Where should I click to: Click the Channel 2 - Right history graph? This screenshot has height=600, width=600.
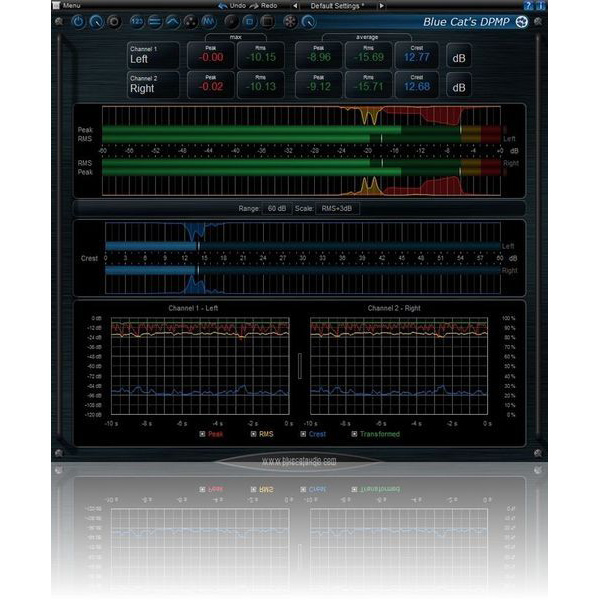[x=399, y=366]
